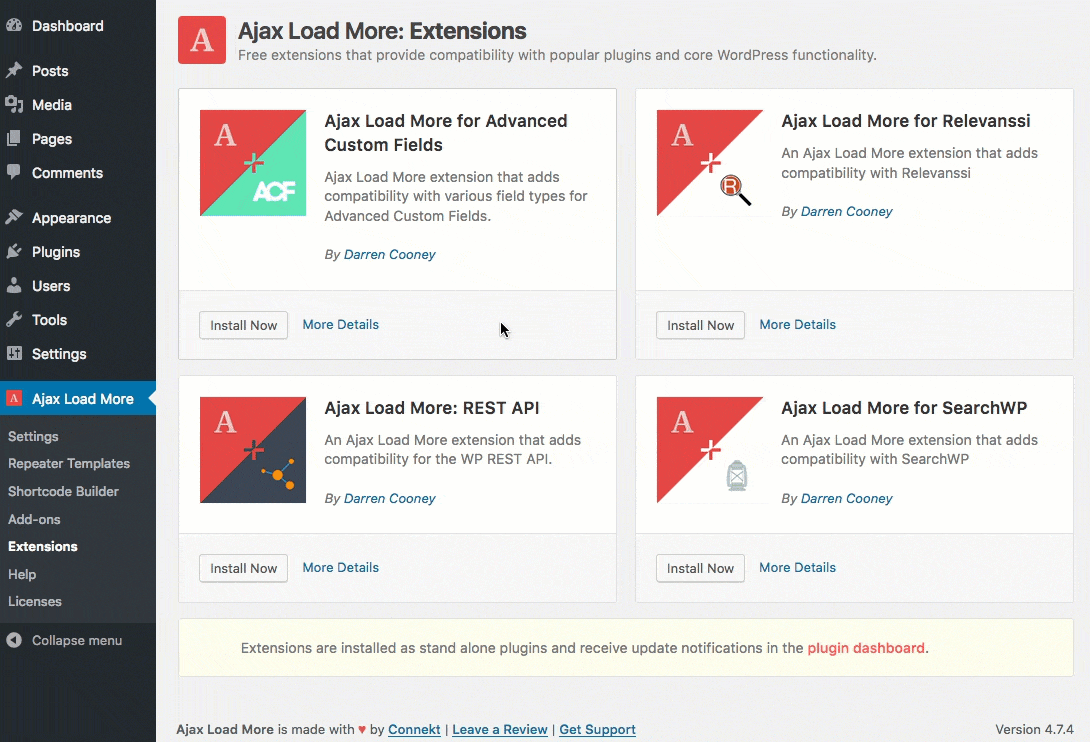
Task: Click the Plugins plug icon
Action: click(x=14, y=251)
